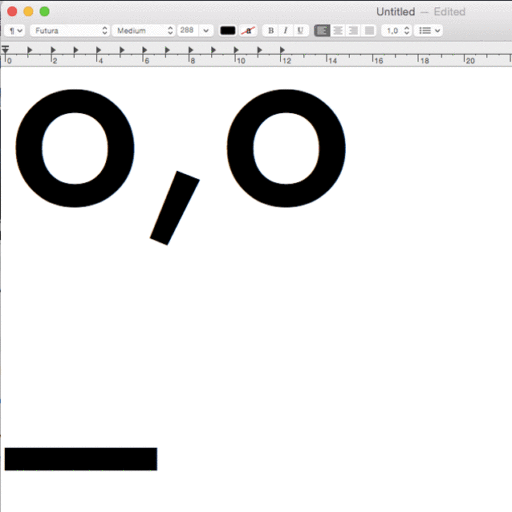Open the black text color swatch

(x=228, y=31)
